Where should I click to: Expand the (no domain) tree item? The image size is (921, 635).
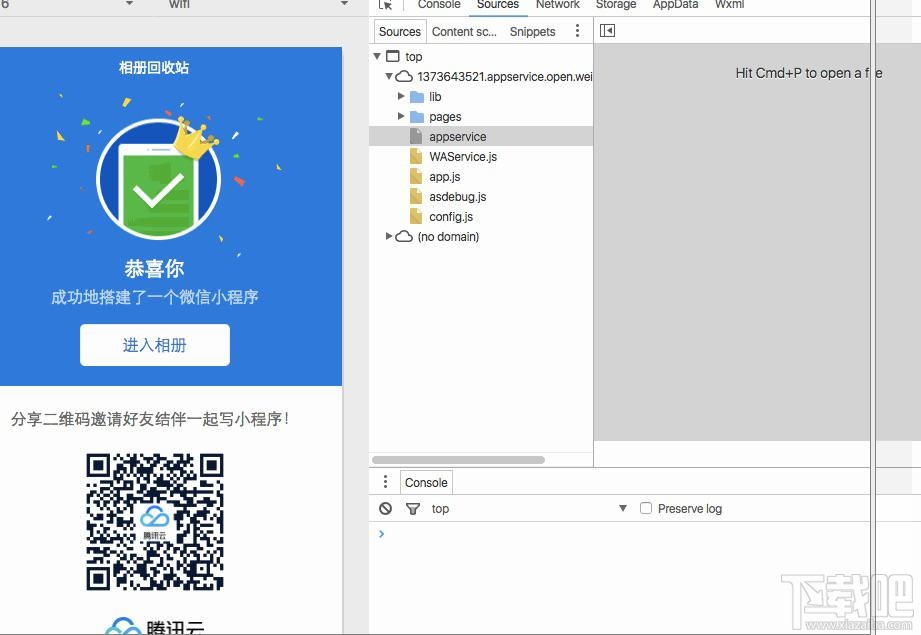(x=389, y=237)
